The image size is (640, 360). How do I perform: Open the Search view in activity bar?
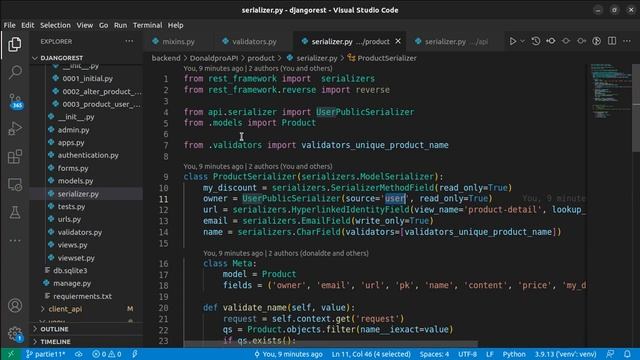[15, 72]
